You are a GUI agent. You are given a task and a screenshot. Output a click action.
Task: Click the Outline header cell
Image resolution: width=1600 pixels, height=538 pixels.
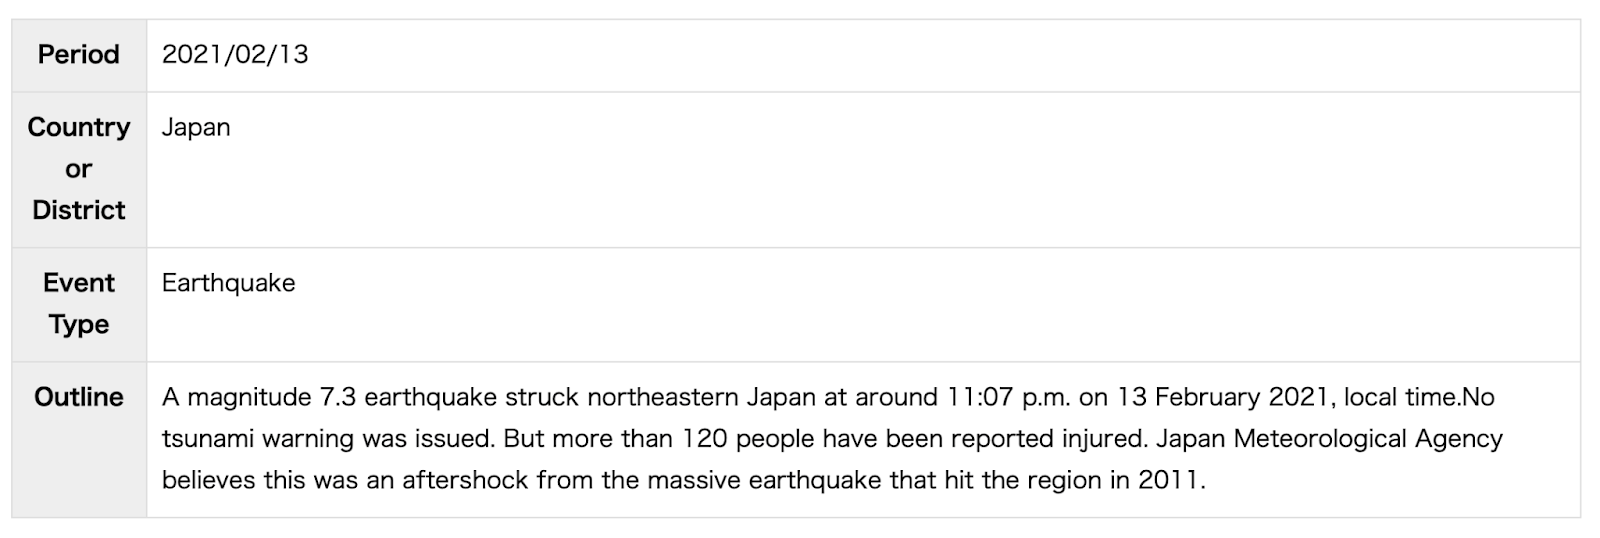(x=79, y=439)
